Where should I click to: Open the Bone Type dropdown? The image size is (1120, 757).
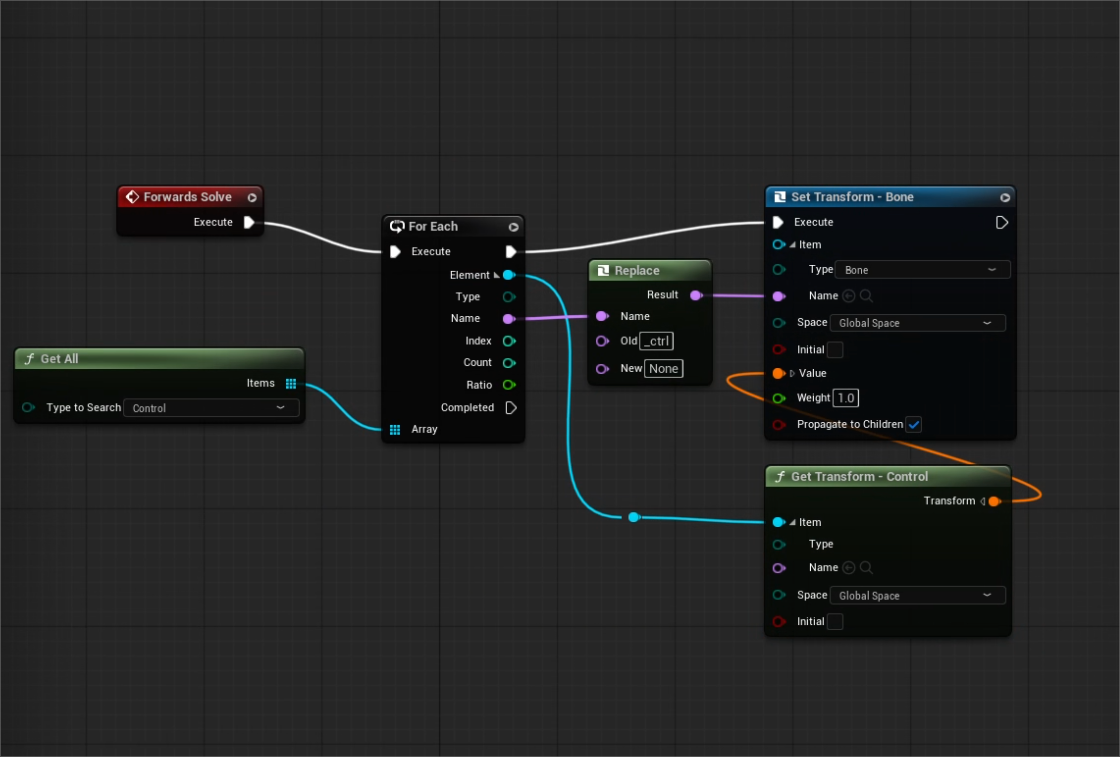(x=922, y=270)
